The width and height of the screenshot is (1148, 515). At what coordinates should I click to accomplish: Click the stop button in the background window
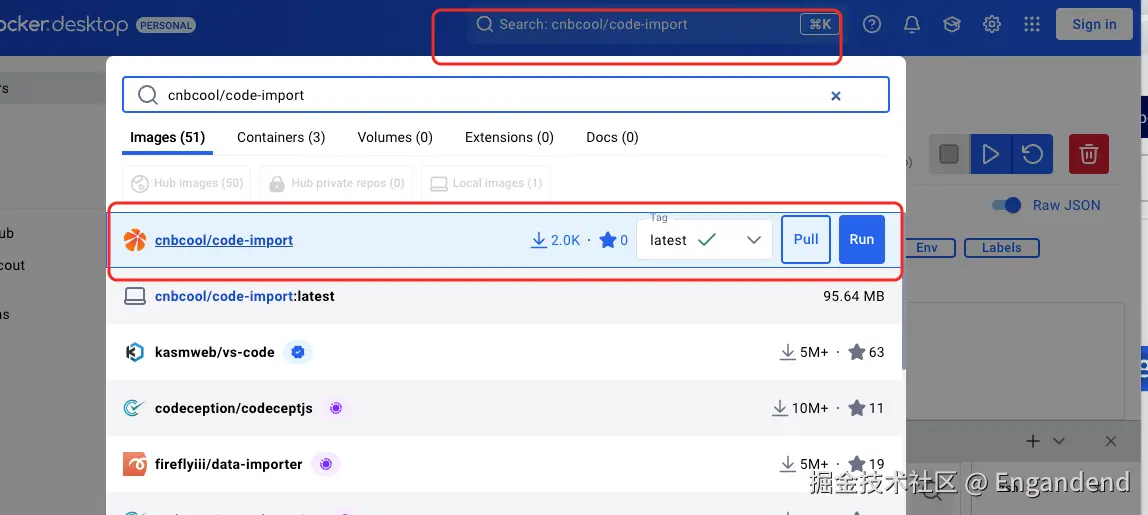click(949, 154)
